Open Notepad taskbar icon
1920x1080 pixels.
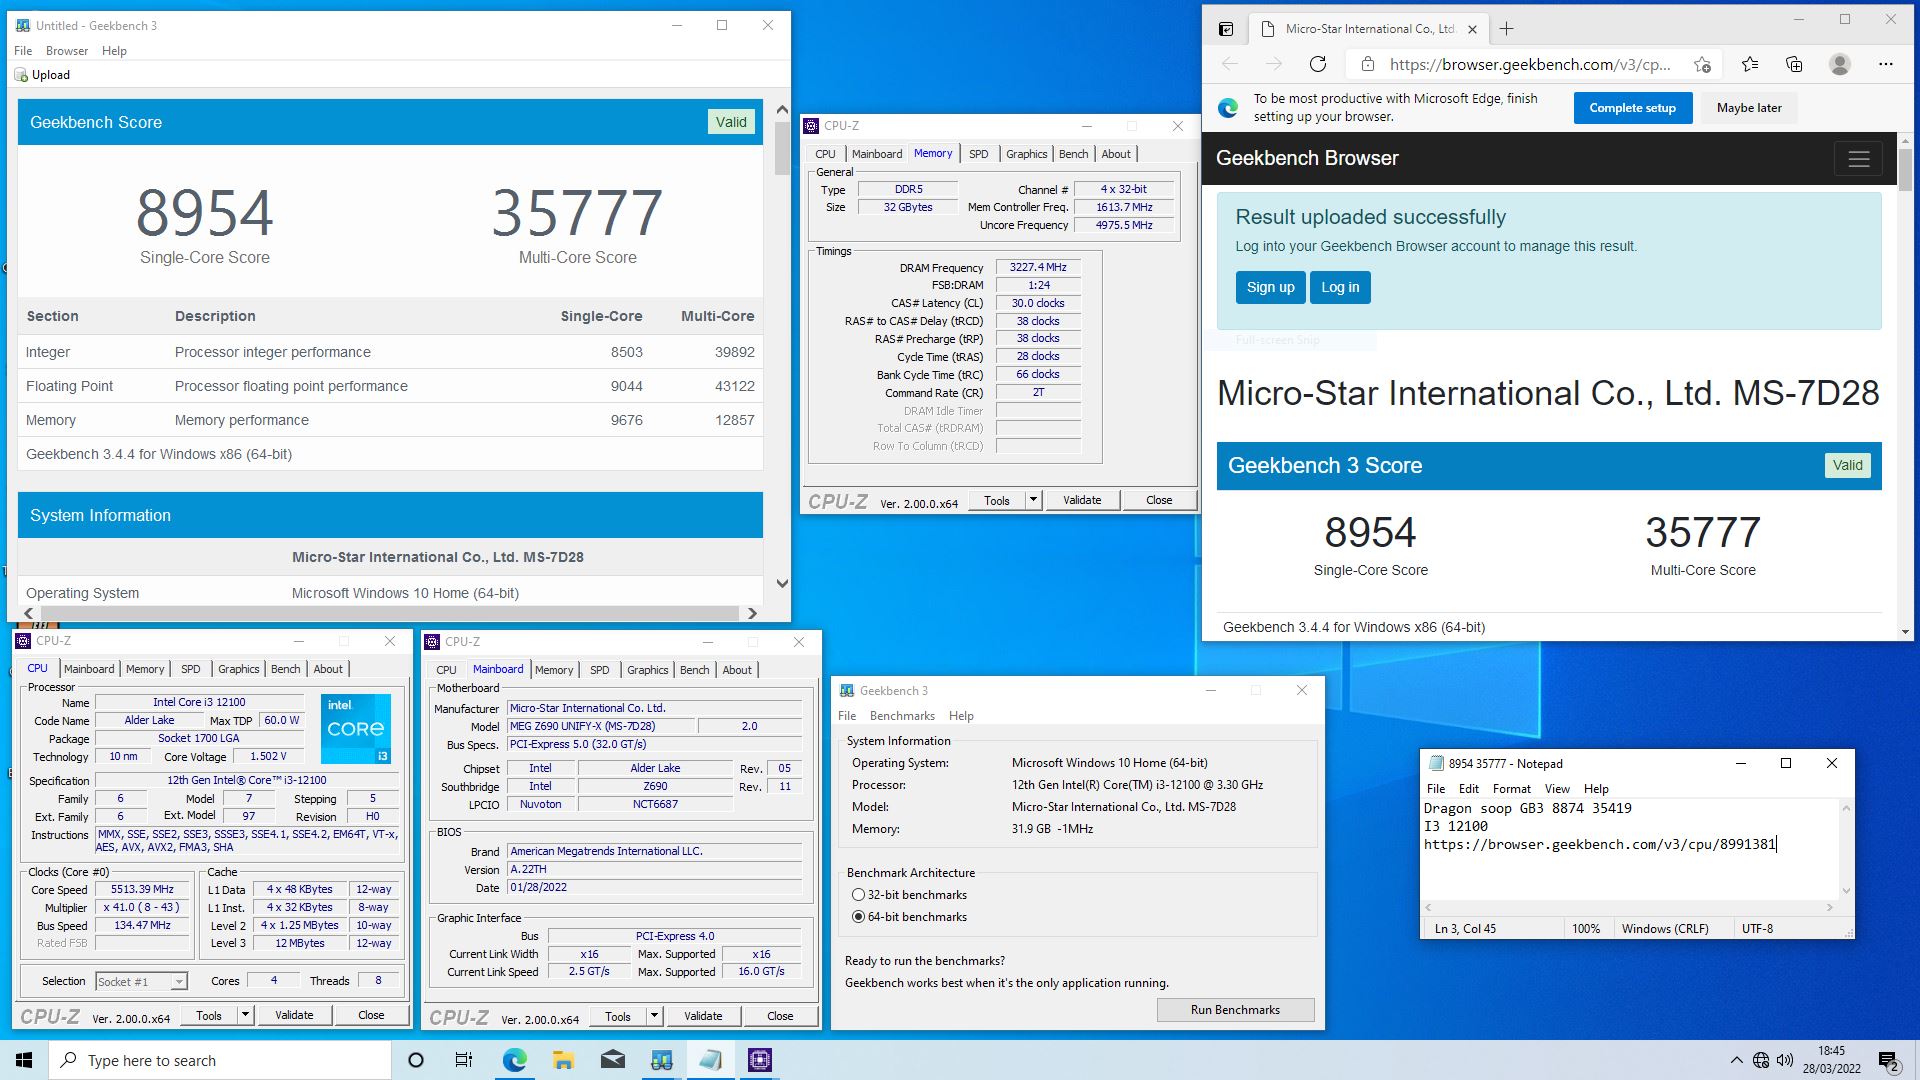tap(711, 1060)
